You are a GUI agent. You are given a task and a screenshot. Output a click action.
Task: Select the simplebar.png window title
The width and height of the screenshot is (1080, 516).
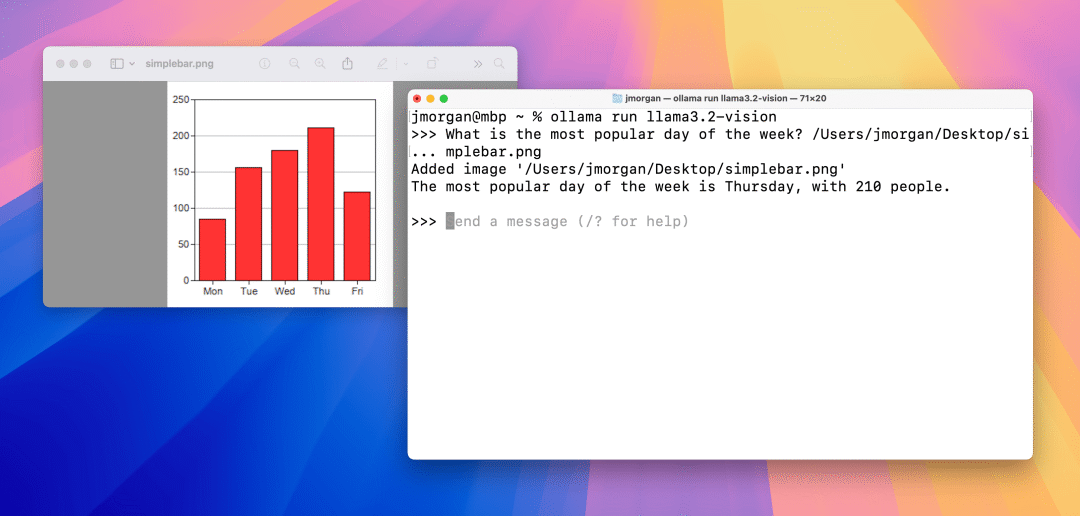tap(179, 64)
